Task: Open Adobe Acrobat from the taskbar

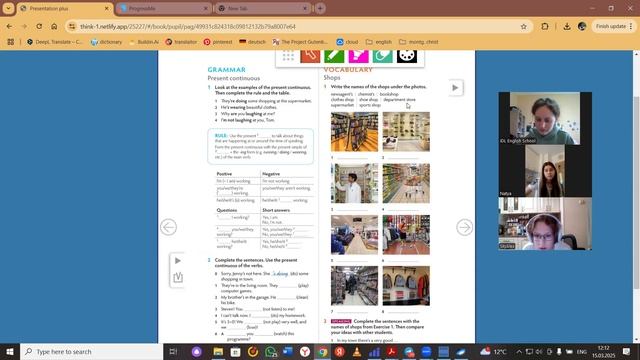Action: (x=391, y=351)
